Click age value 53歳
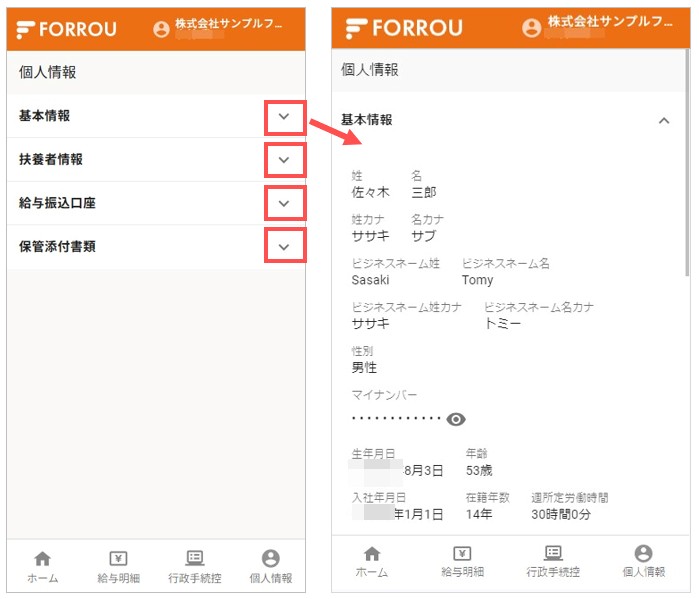Screen dimensions: 699x599 click(x=479, y=470)
